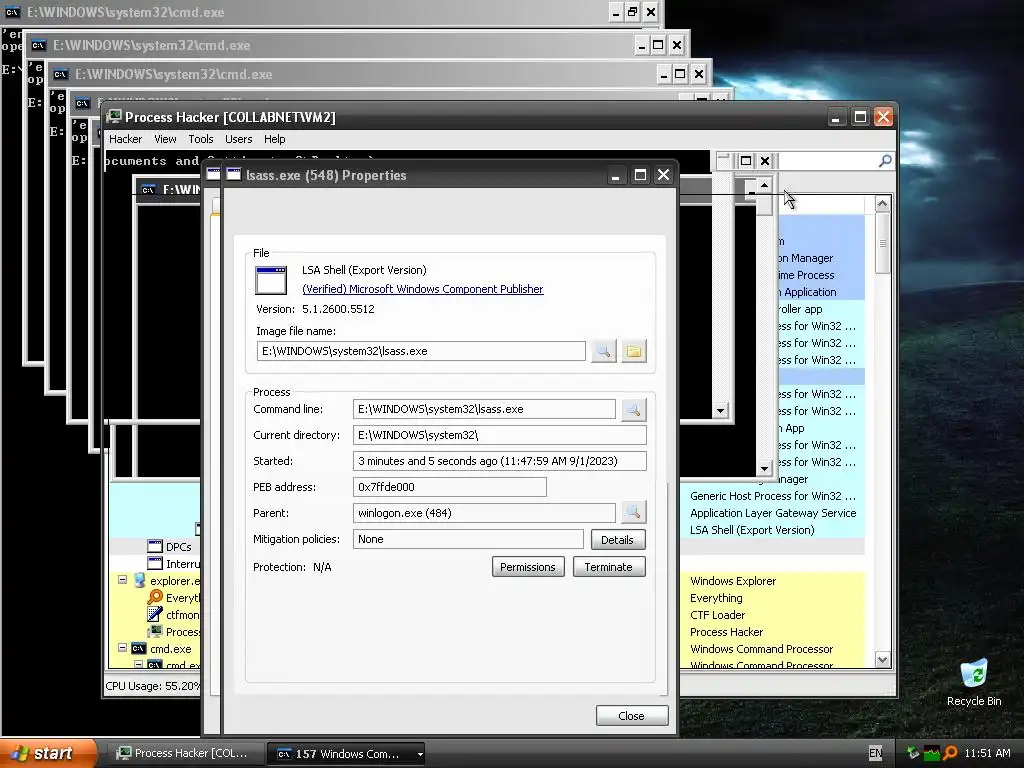This screenshot has height=768, width=1024.
Task: Click in the Current directory field
Action: pos(500,435)
